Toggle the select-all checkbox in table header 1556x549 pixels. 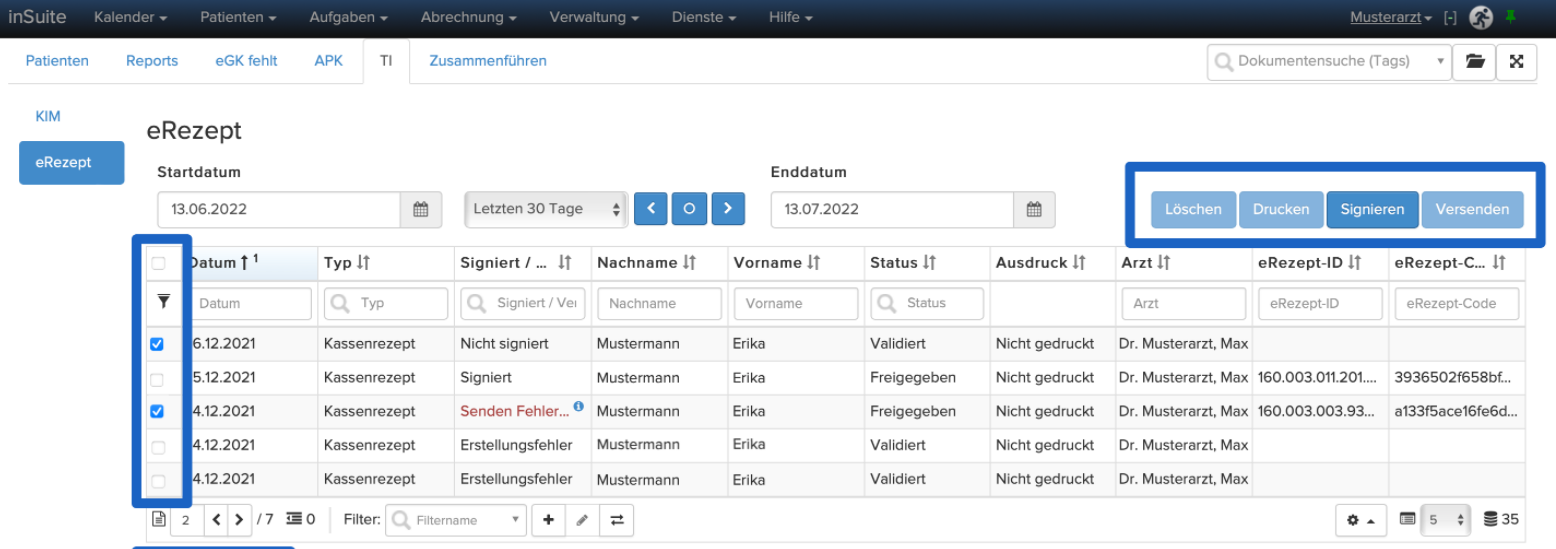coord(158,264)
